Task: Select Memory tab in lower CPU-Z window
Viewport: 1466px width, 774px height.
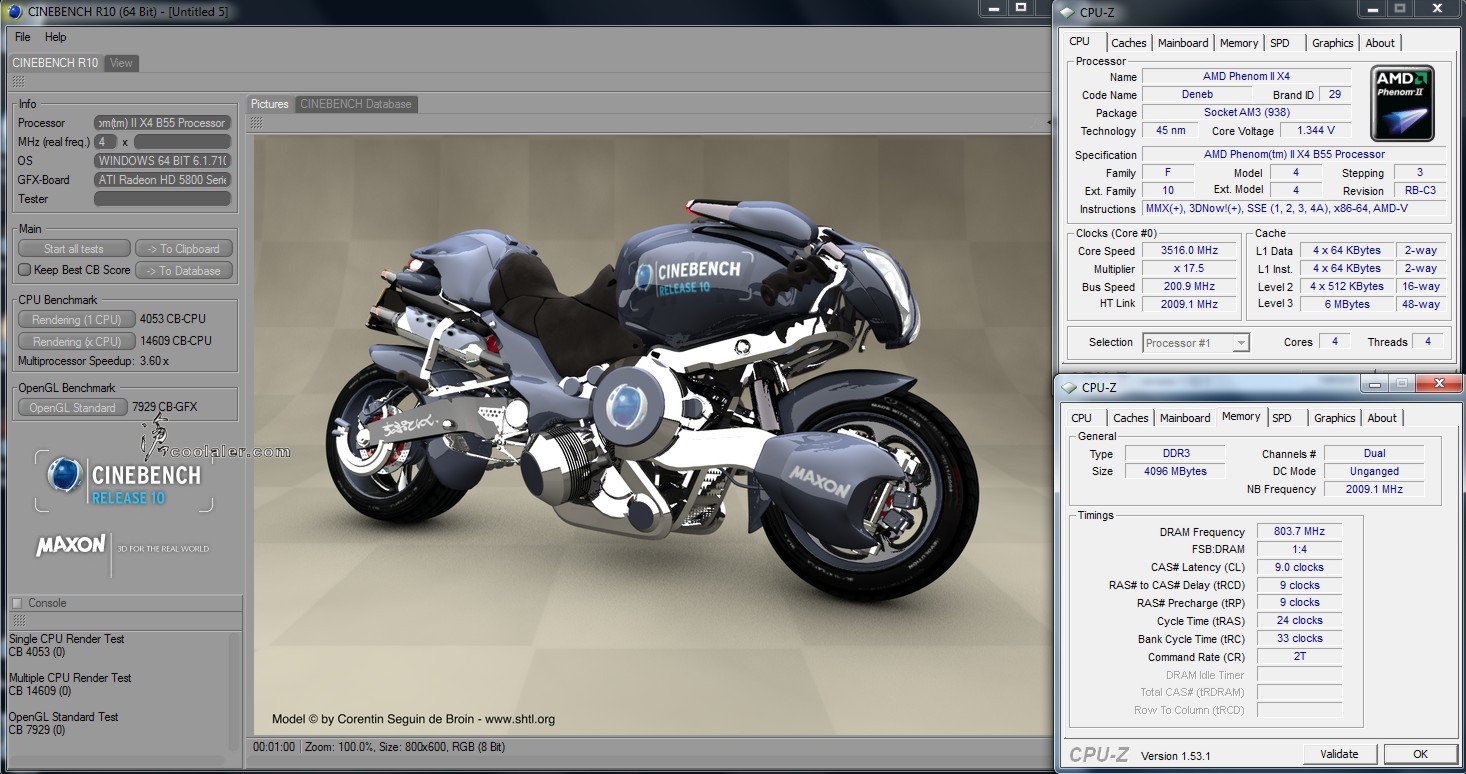Action: click(1241, 417)
